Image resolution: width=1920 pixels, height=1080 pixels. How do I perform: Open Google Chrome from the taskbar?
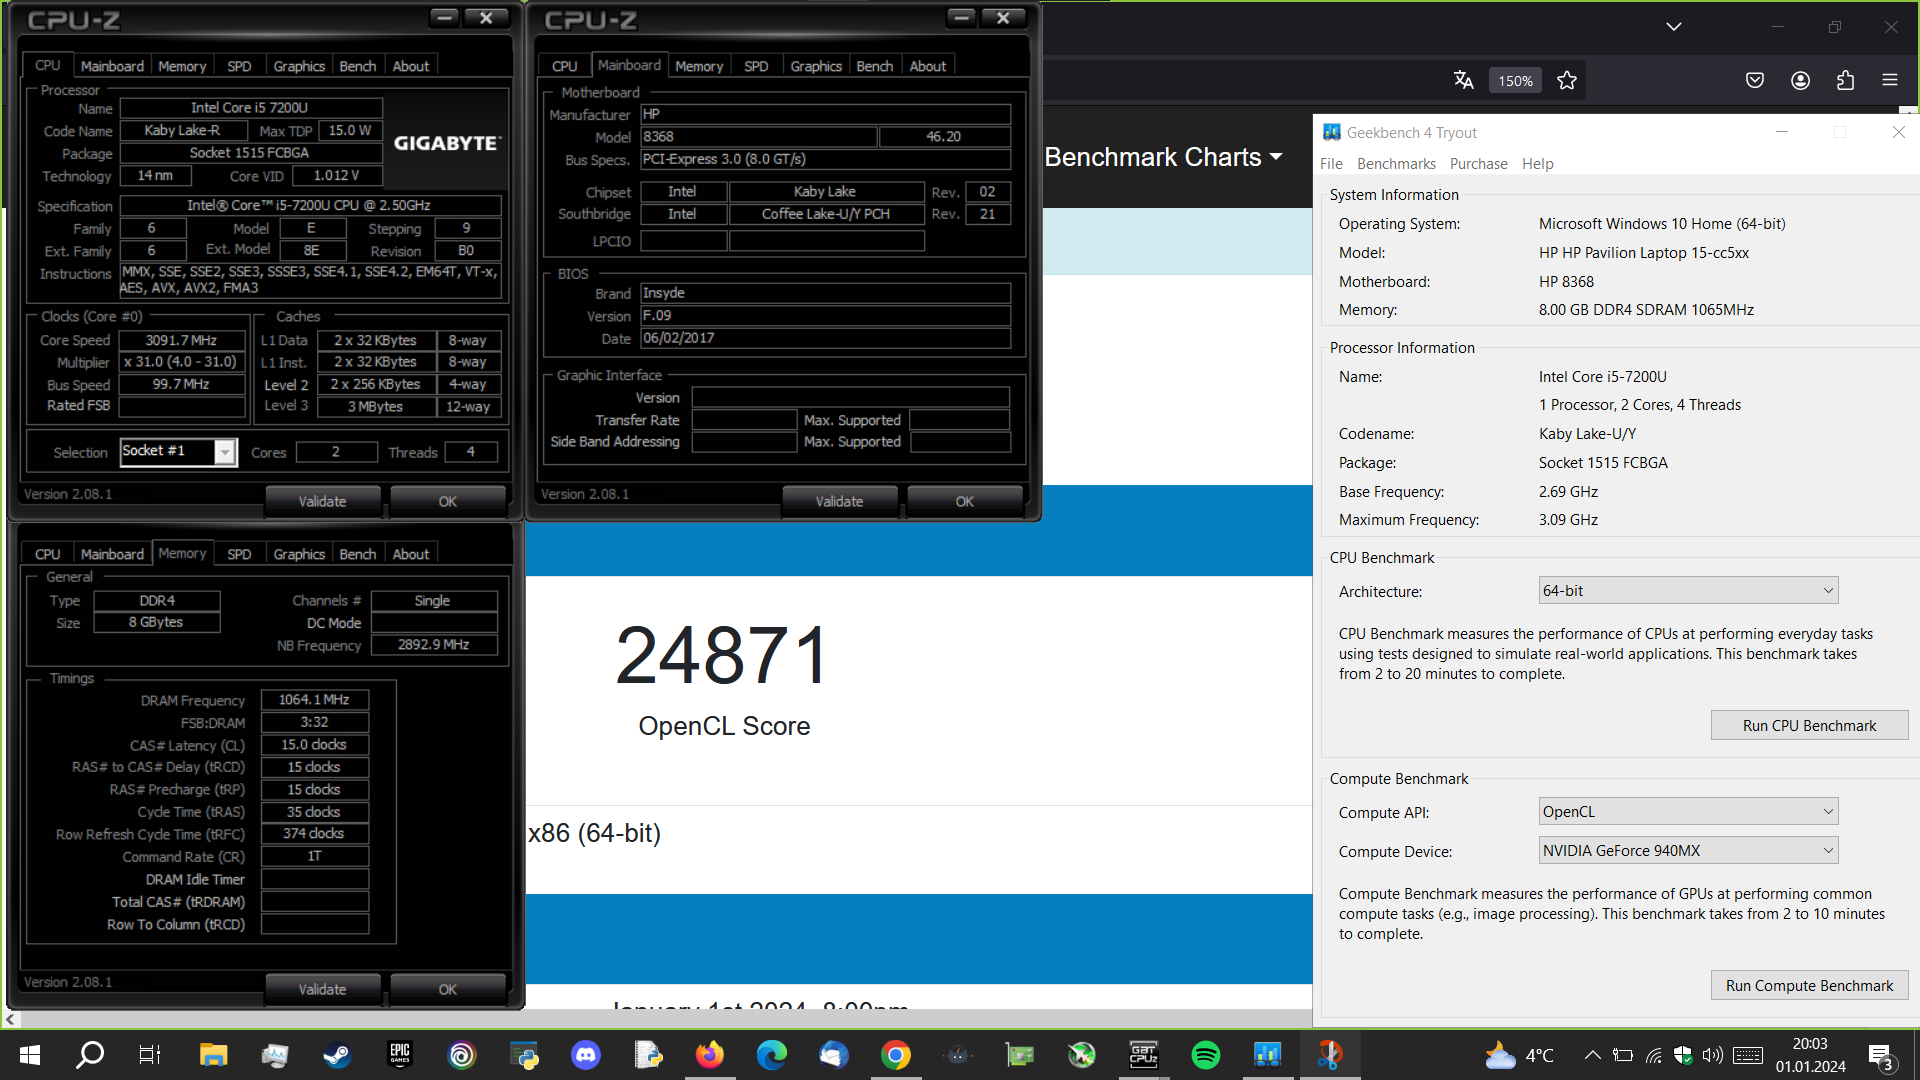pyautogui.click(x=896, y=1055)
